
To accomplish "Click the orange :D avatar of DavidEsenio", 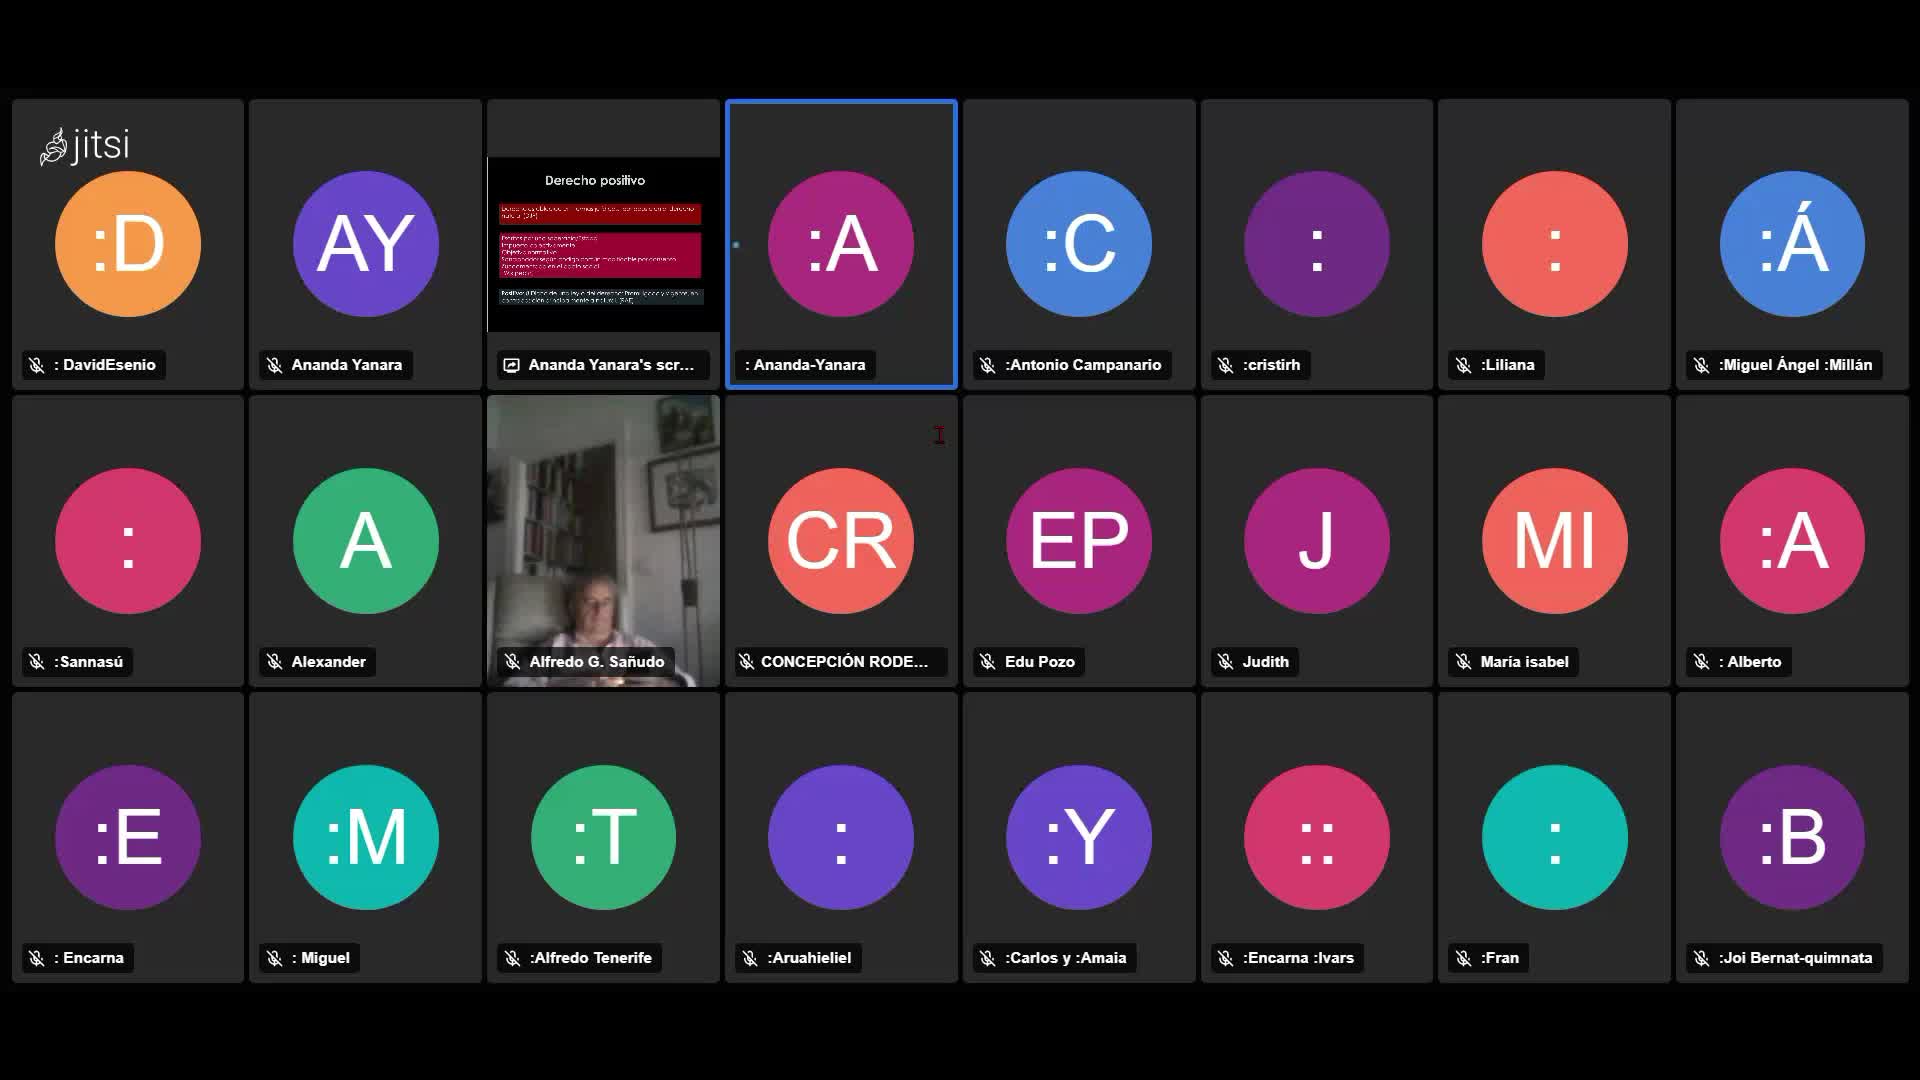I will point(128,244).
